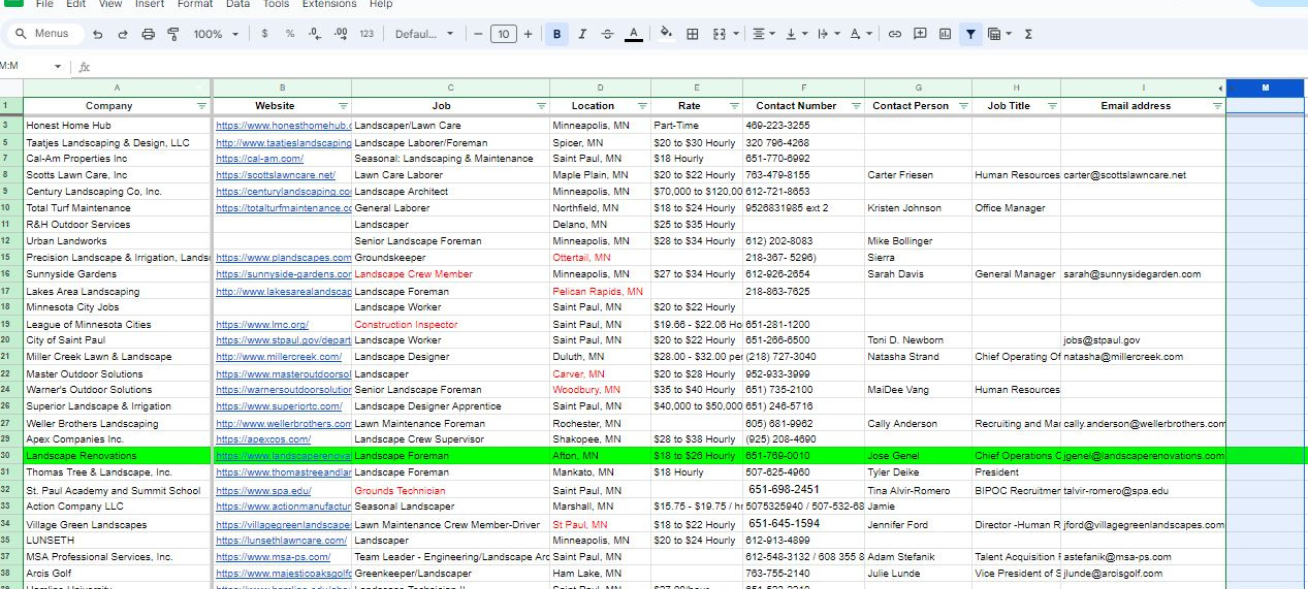The width and height of the screenshot is (1308, 589).
Task: Format selection as currency
Action: (x=264, y=34)
